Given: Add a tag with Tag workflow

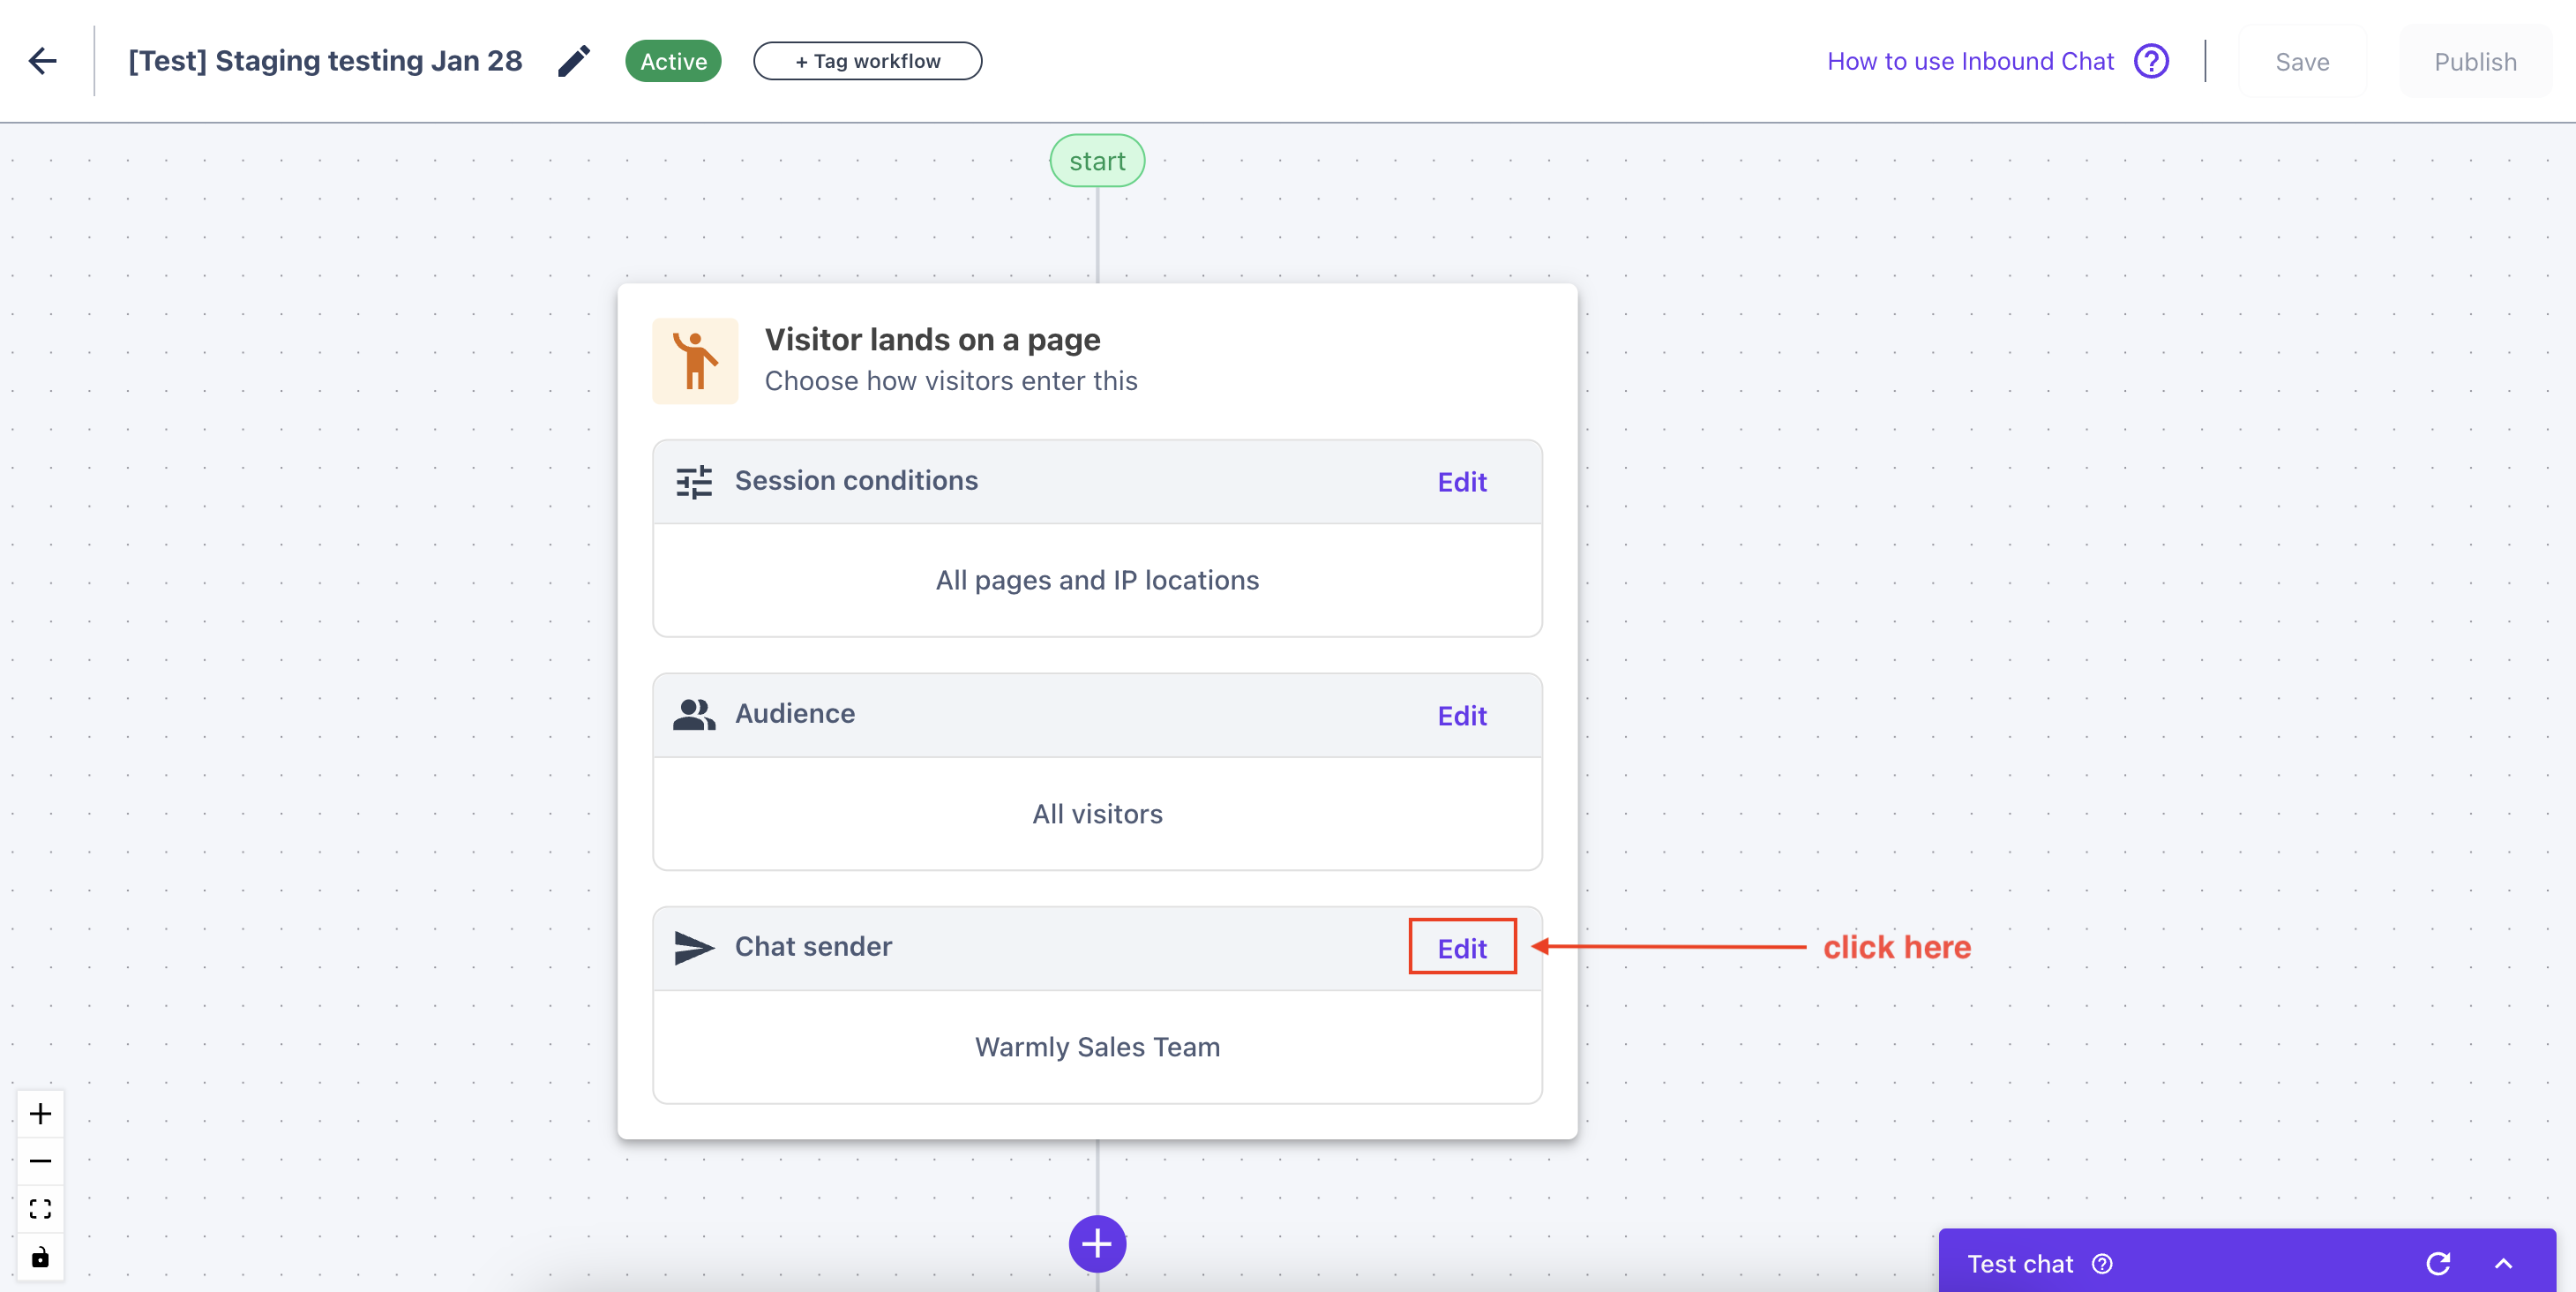Looking at the screenshot, I should coord(867,61).
